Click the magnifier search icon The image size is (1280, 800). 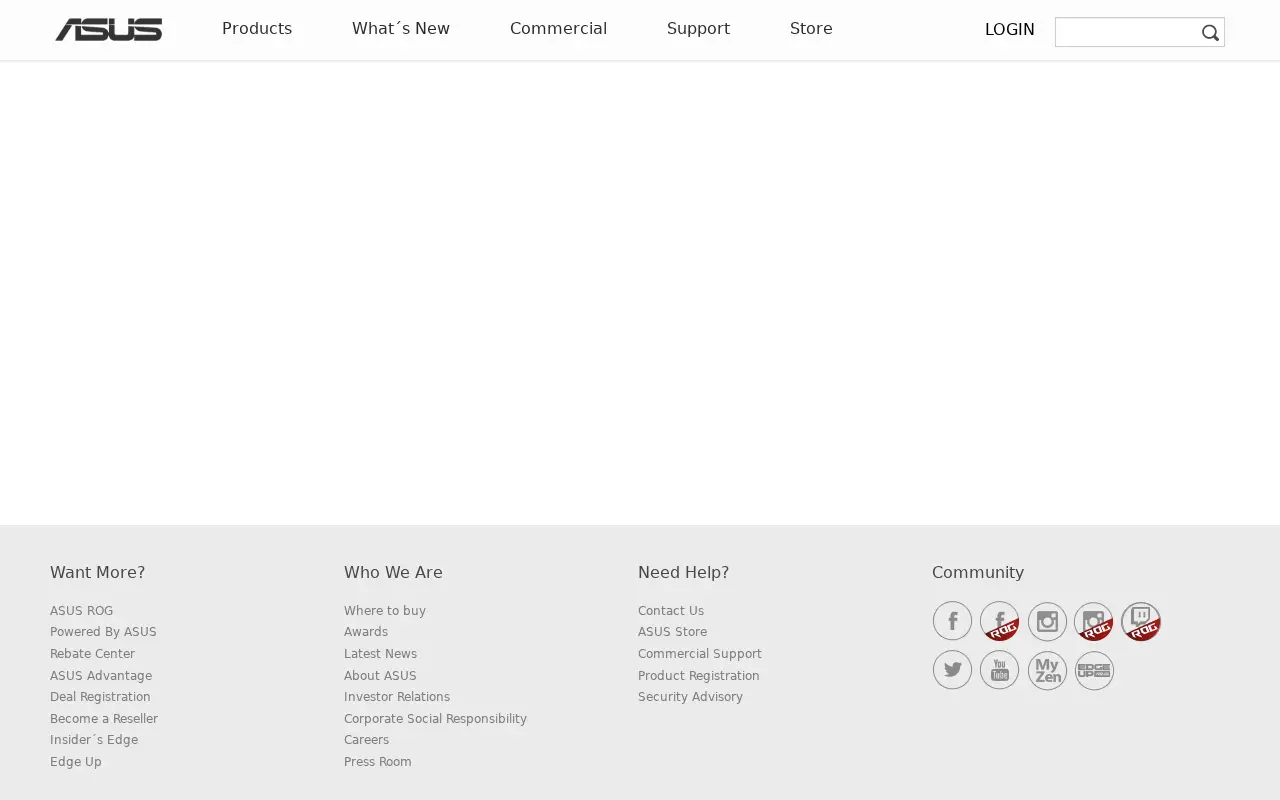tap(1210, 33)
